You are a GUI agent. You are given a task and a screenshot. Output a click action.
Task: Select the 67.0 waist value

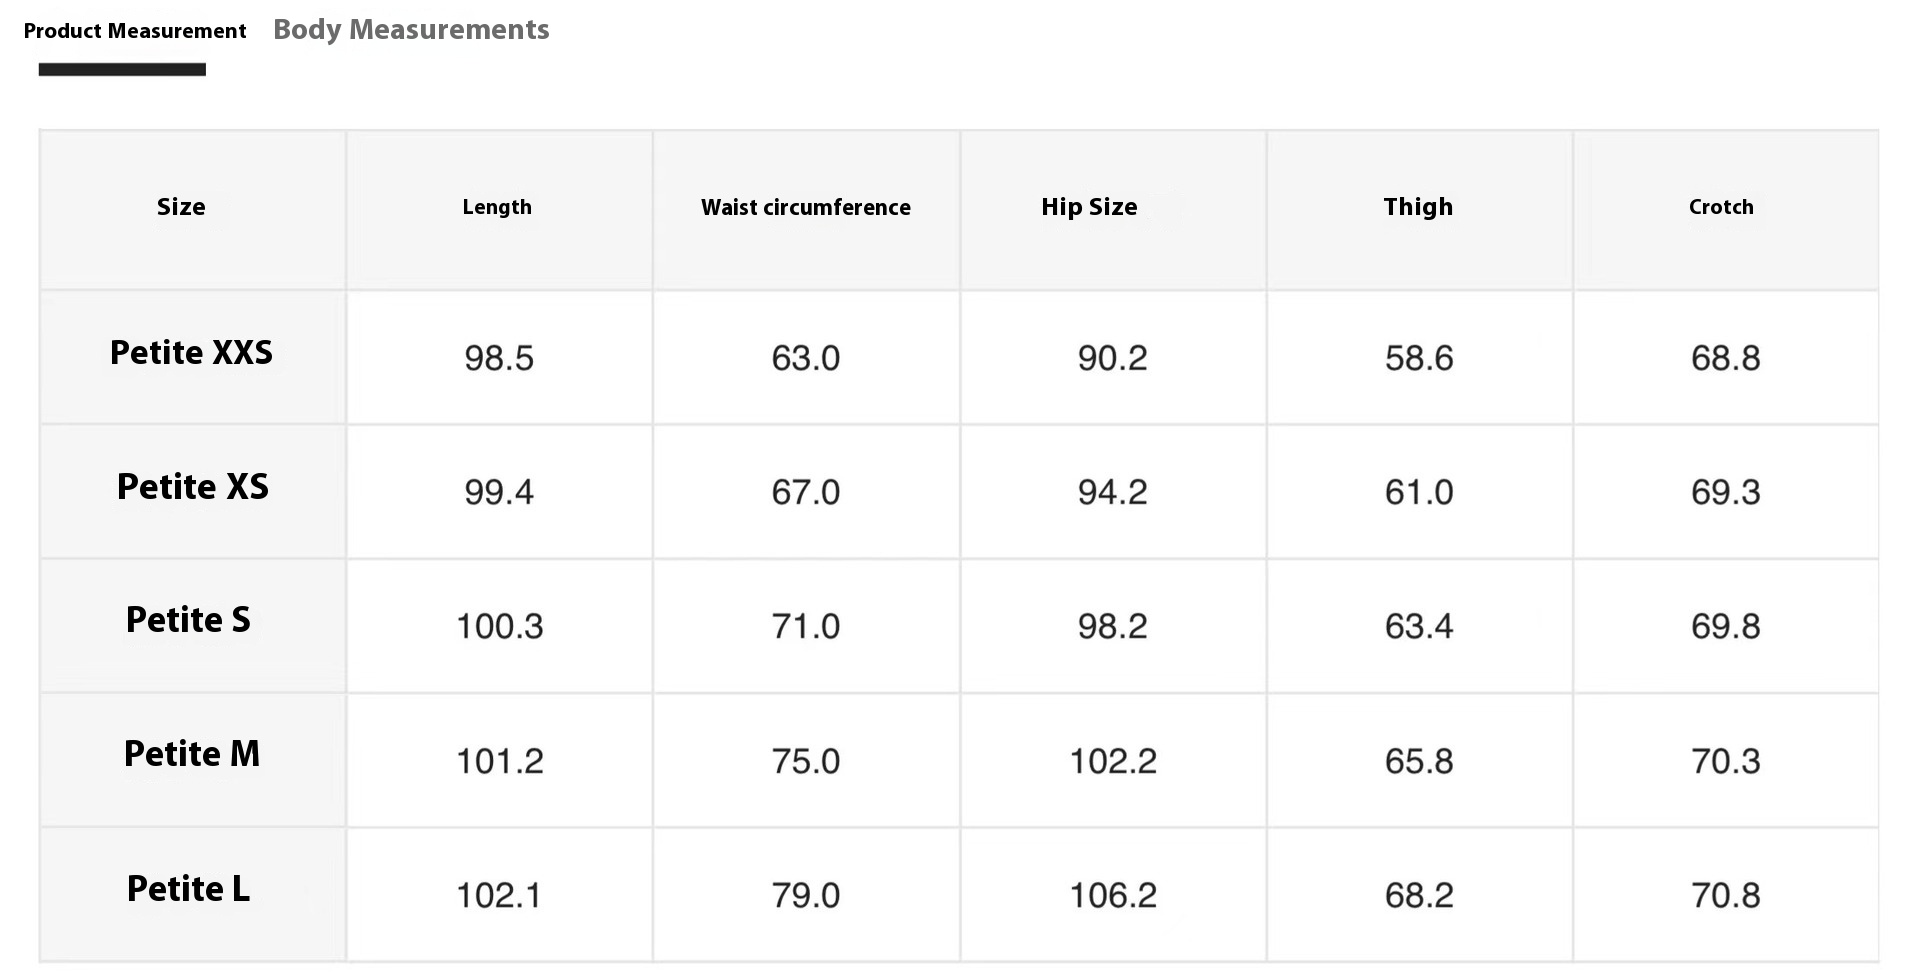806,492
